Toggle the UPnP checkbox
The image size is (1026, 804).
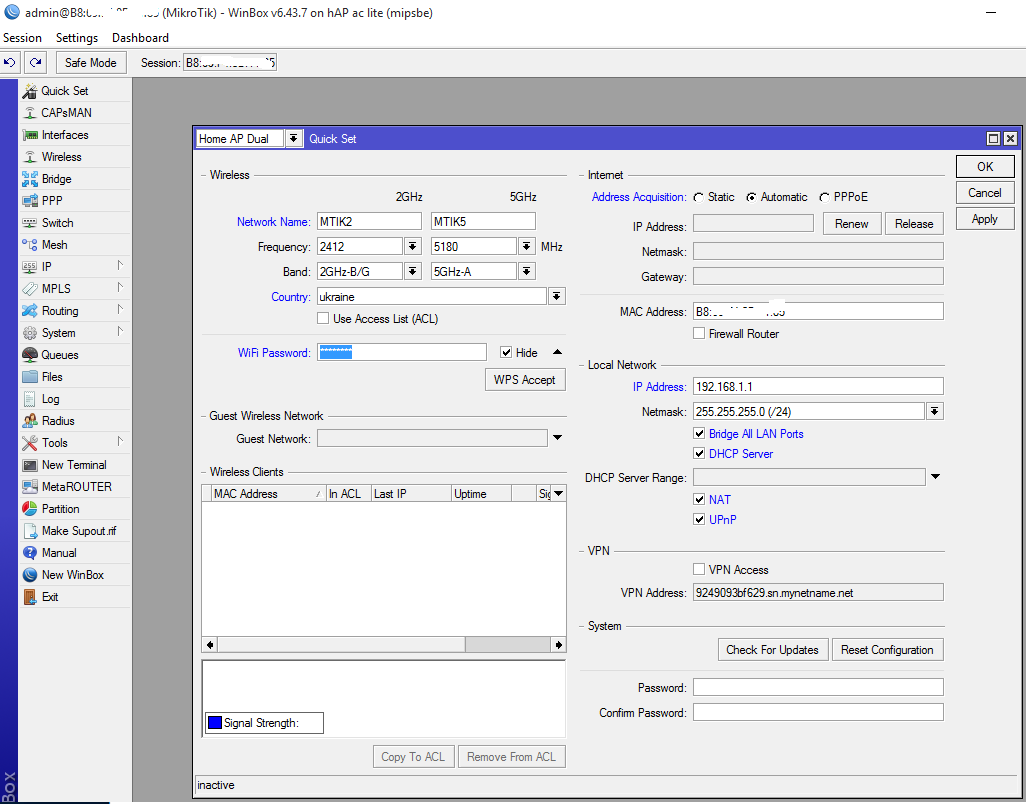pos(699,519)
